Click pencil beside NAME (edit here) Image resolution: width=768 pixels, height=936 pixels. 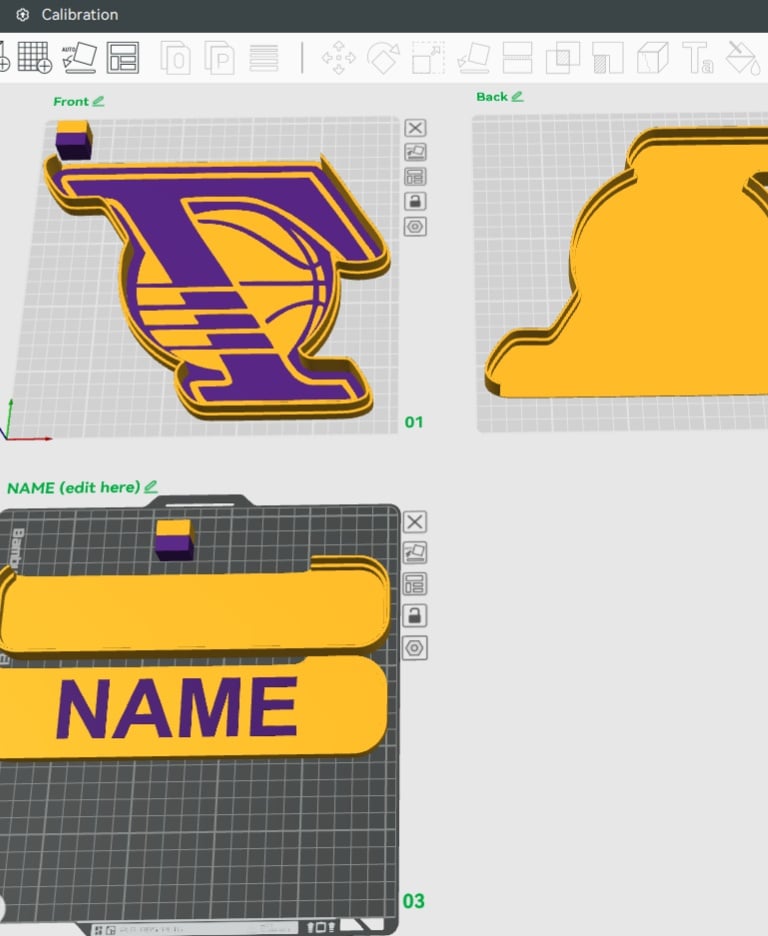tap(151, 487)
